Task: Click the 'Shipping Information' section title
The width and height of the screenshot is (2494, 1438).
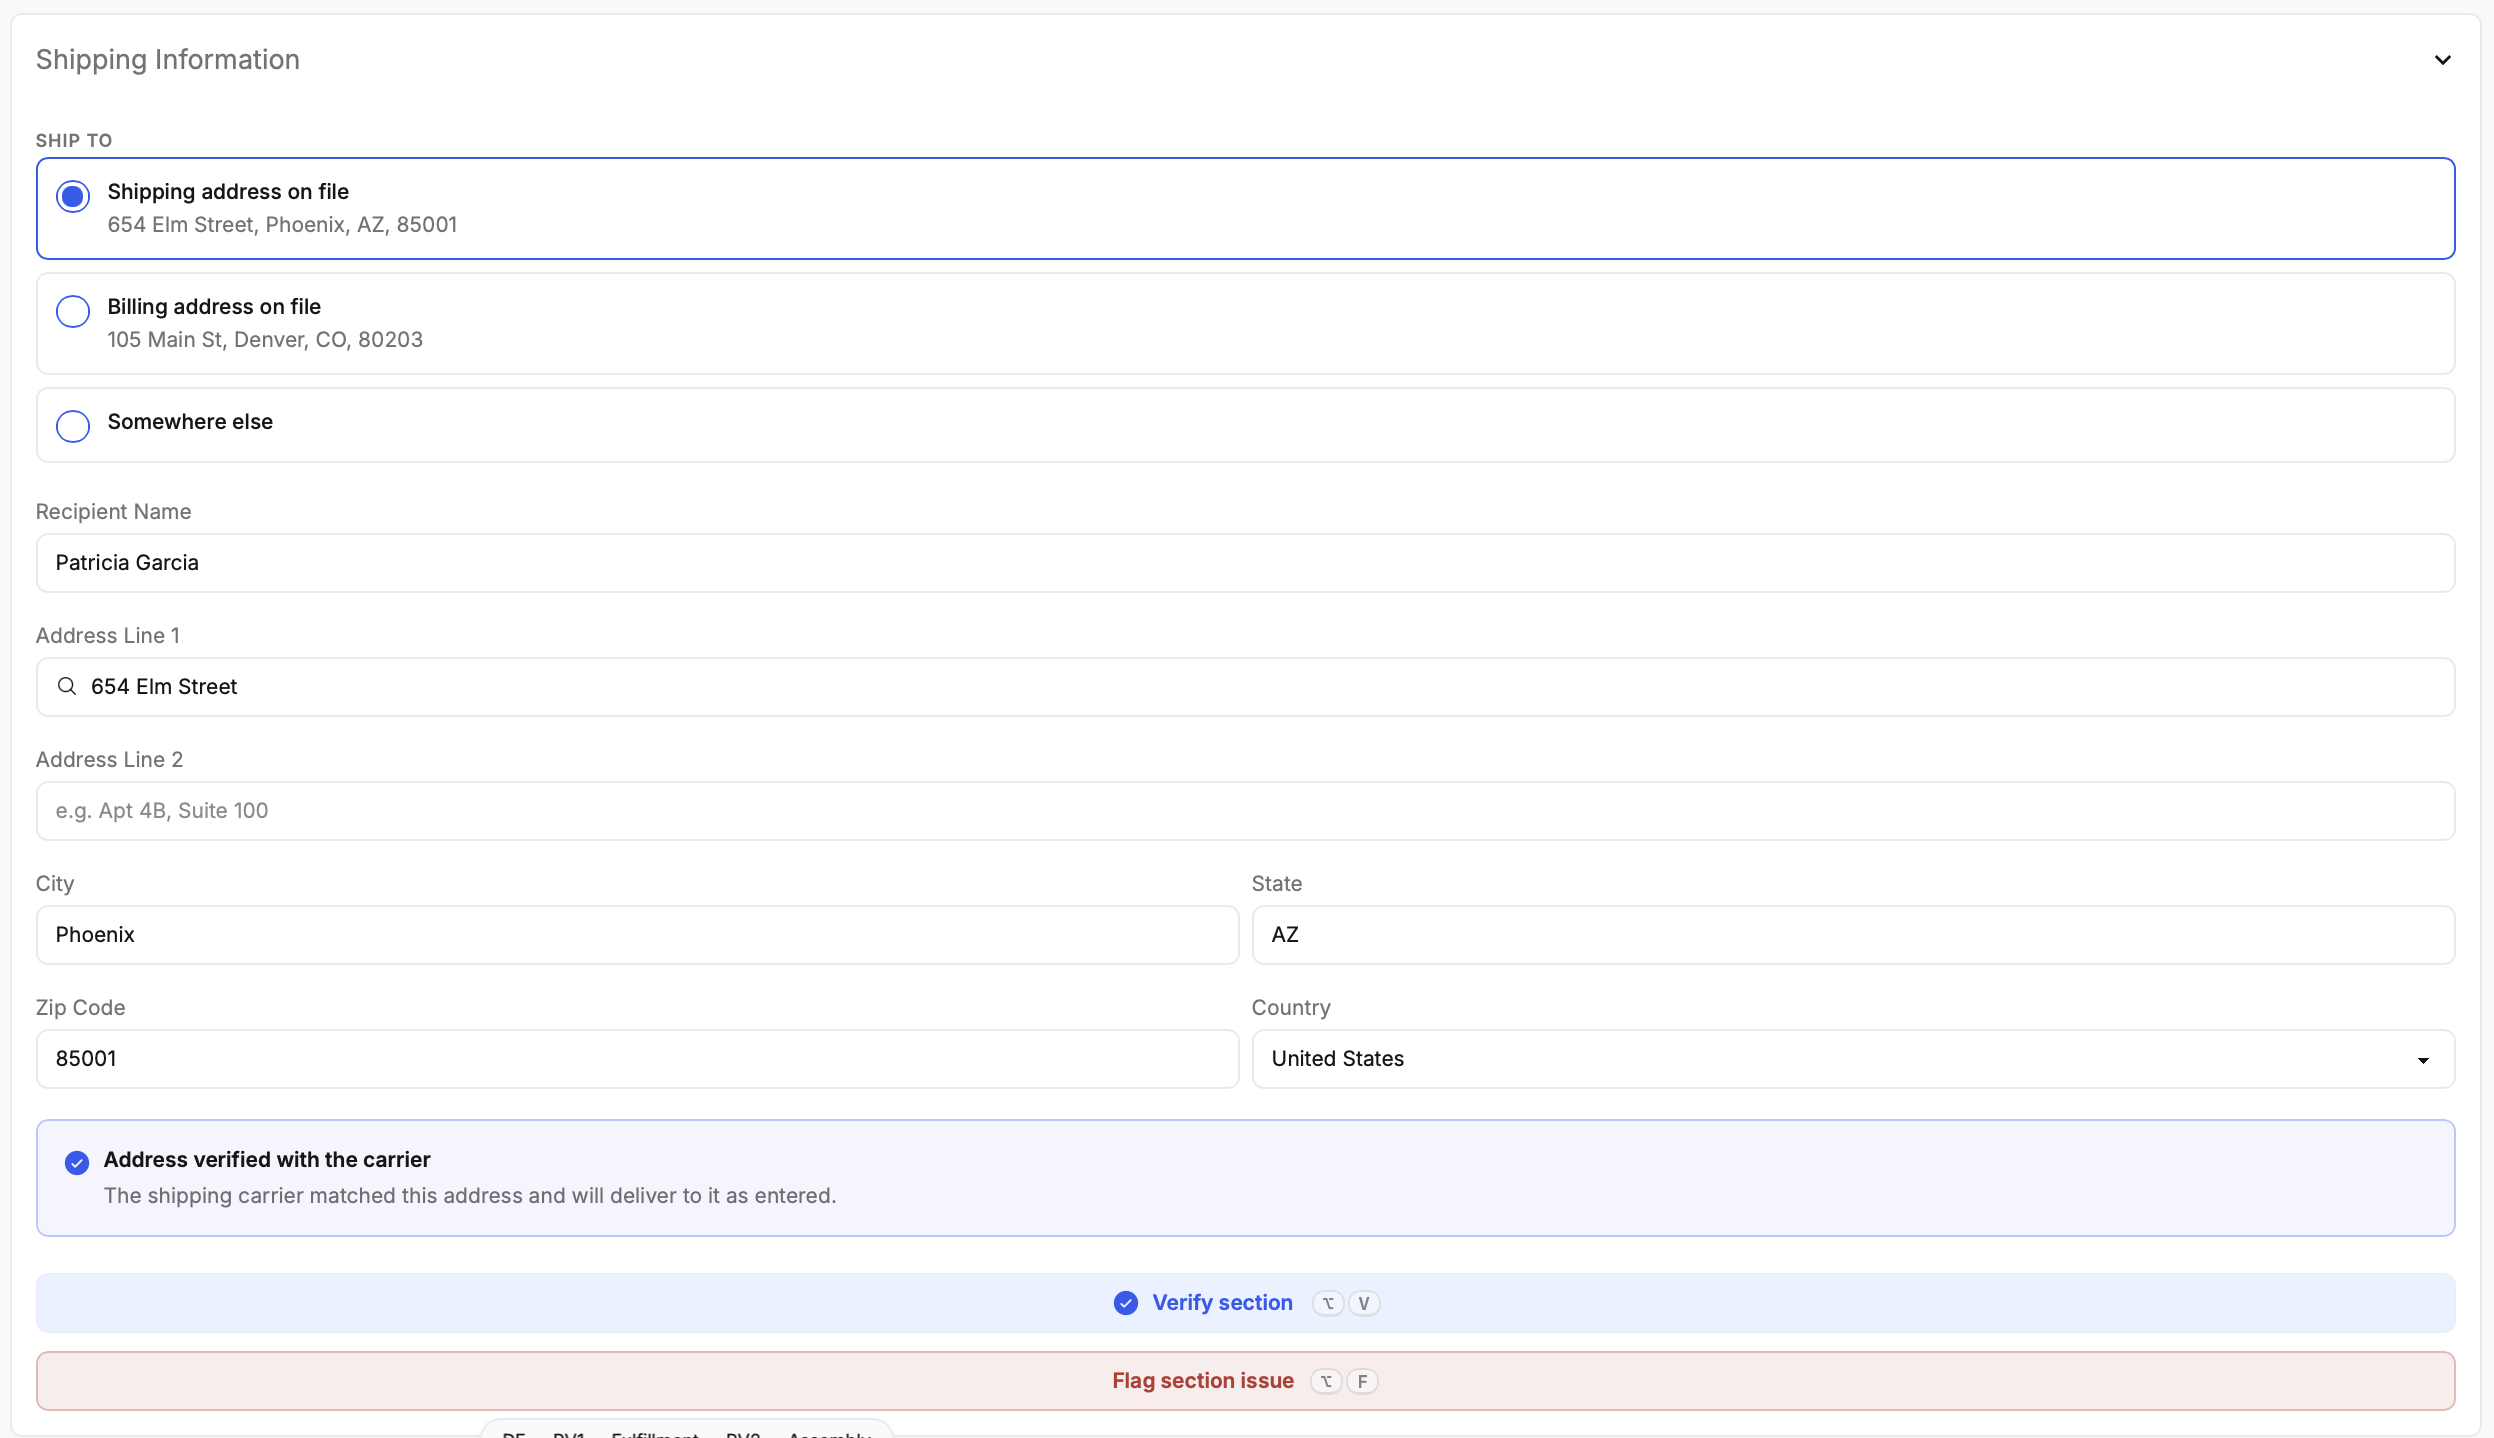Action: click(x=168, y=60)
